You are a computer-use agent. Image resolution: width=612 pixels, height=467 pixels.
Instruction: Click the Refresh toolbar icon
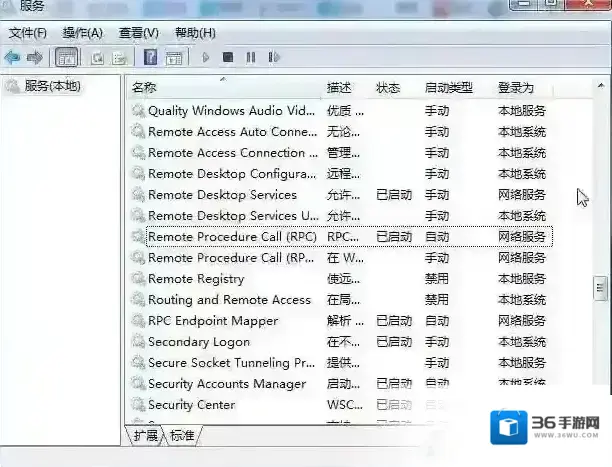[97, 58]
